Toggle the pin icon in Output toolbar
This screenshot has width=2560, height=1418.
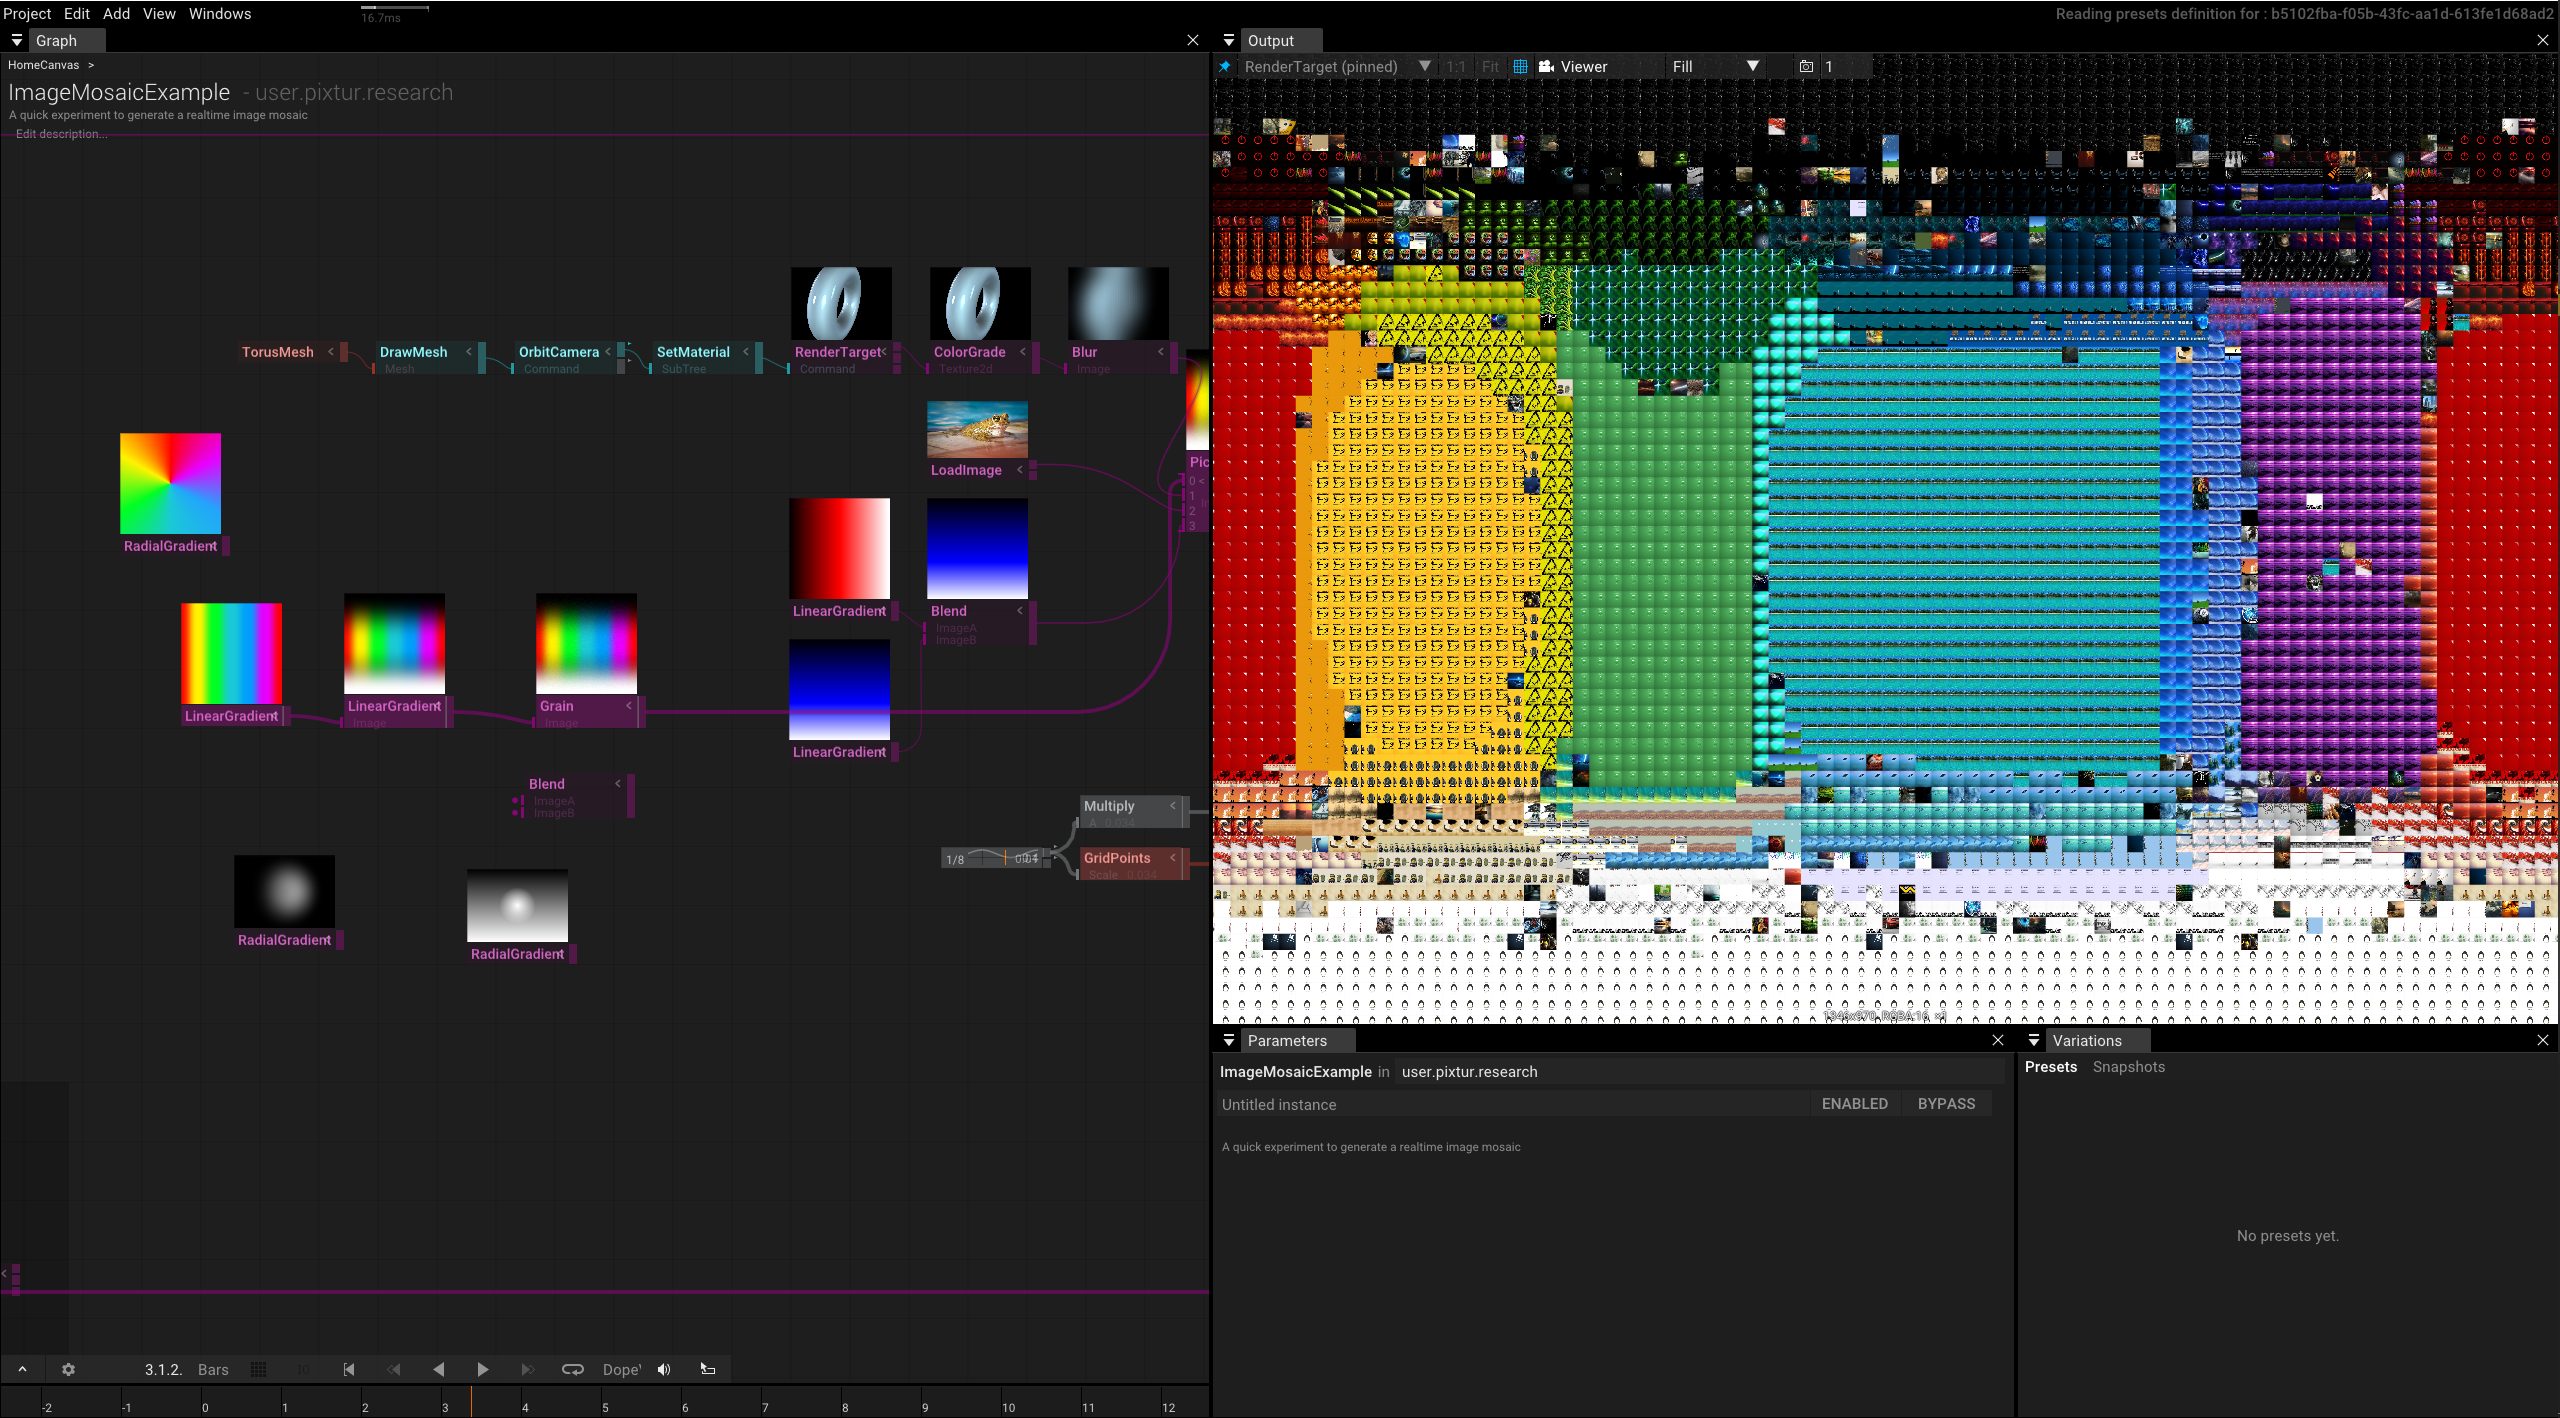(1225, 66)
